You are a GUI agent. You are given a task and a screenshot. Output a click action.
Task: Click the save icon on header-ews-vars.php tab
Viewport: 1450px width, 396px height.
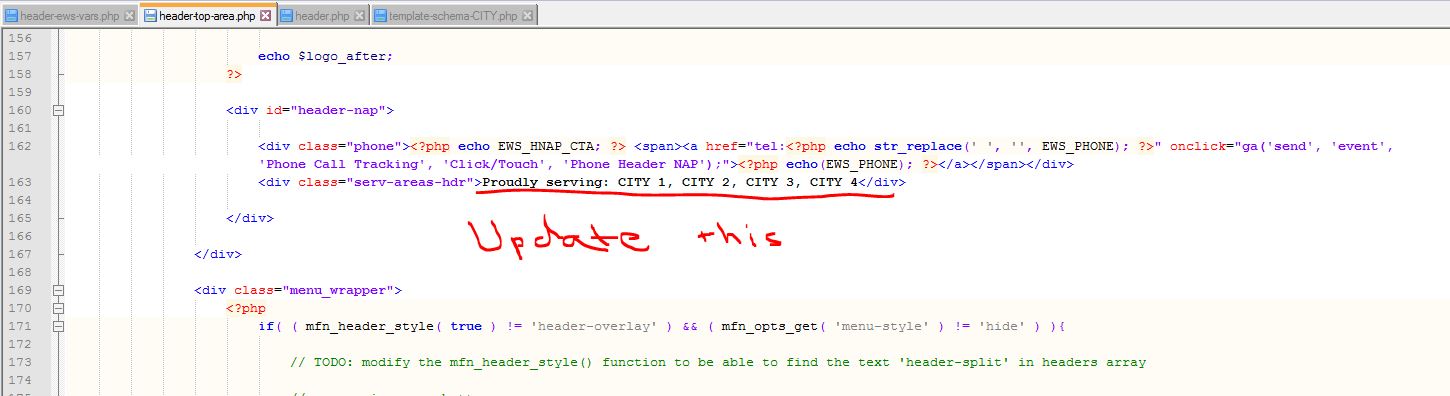[11, 16]
